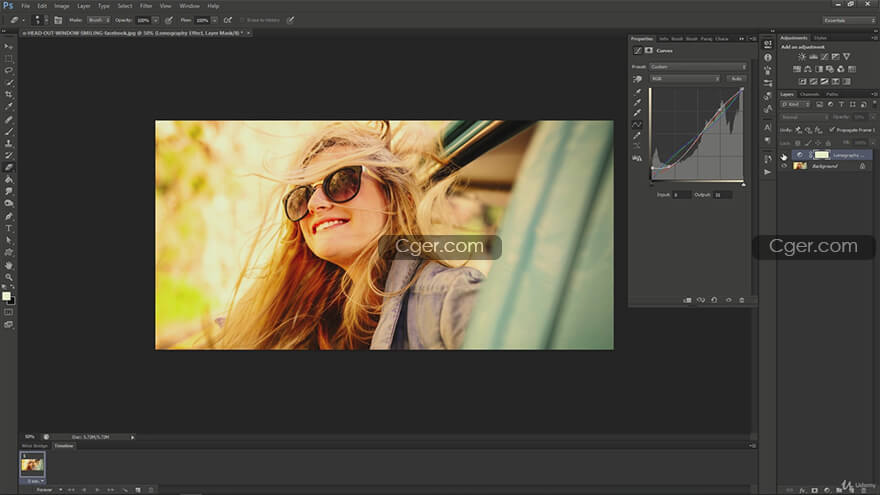Click the clip-to-layer icon in Properties

[687, 300]
